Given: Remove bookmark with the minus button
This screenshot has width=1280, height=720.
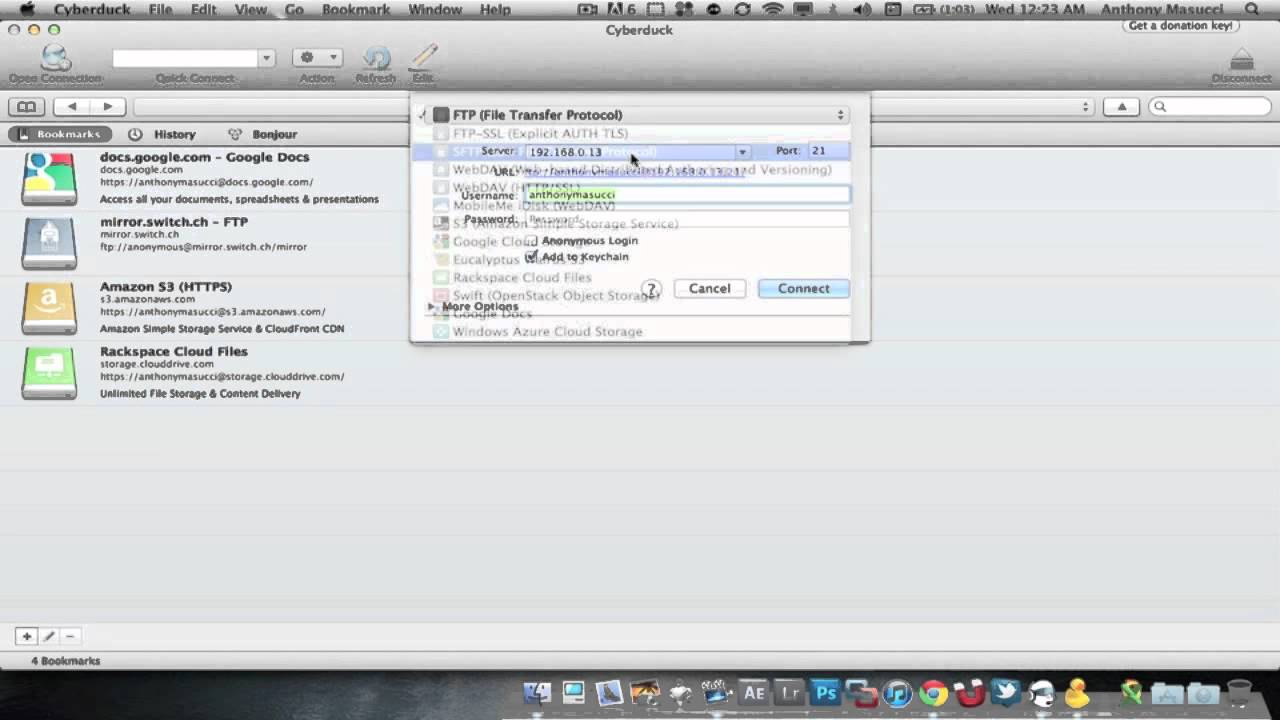Looking at the screenshot, I should click(70, 636).
